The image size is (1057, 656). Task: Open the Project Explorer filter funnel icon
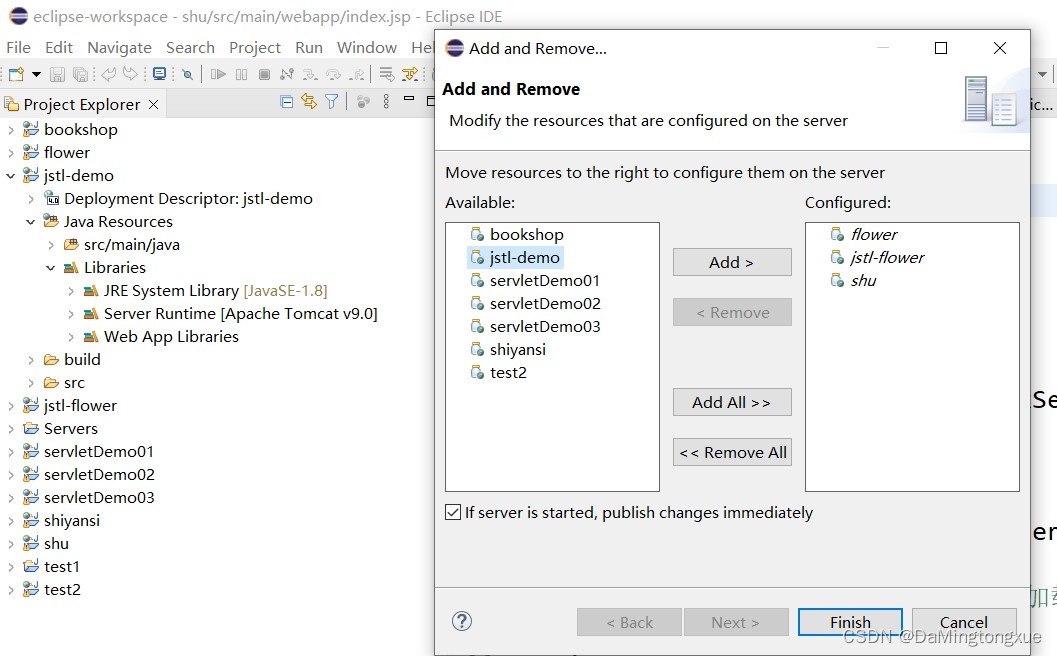330,101
